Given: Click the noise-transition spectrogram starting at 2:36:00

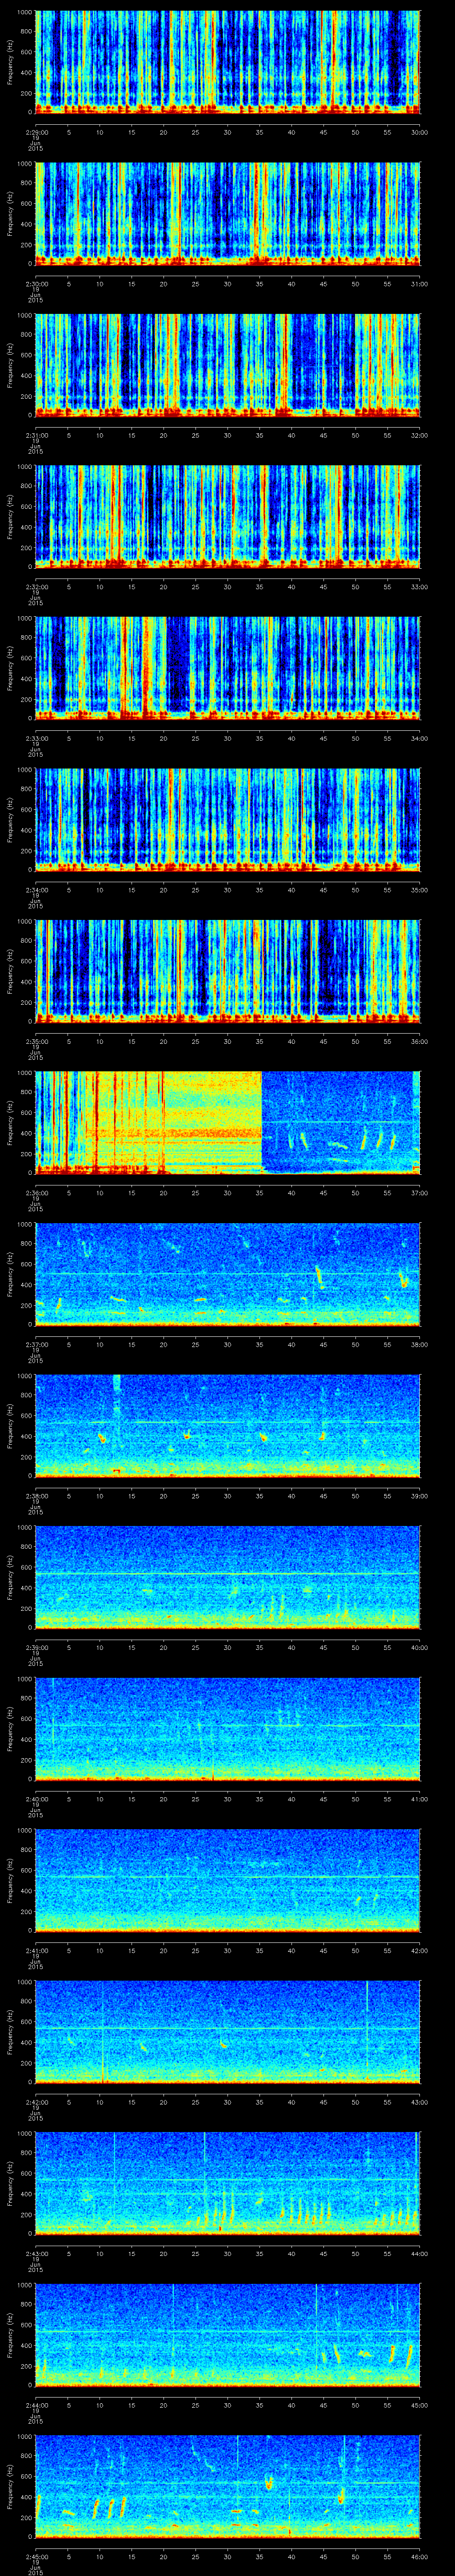Looking at the screenshot, I should pyautogui.click(x=228, y=1122).
